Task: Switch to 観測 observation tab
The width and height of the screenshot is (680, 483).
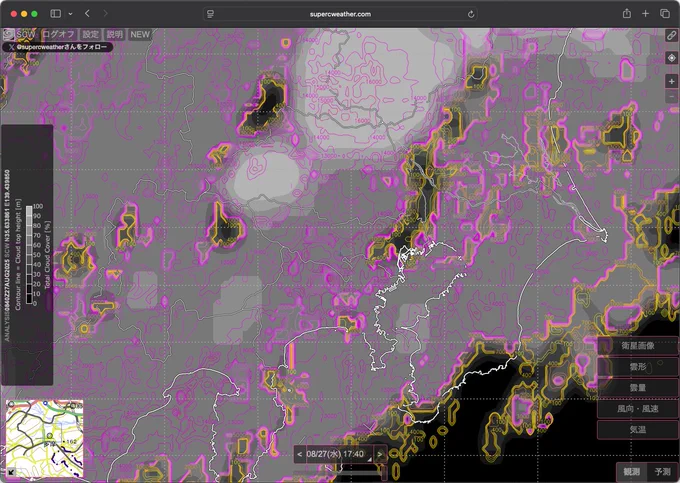Action: click(x=632, y=471)
